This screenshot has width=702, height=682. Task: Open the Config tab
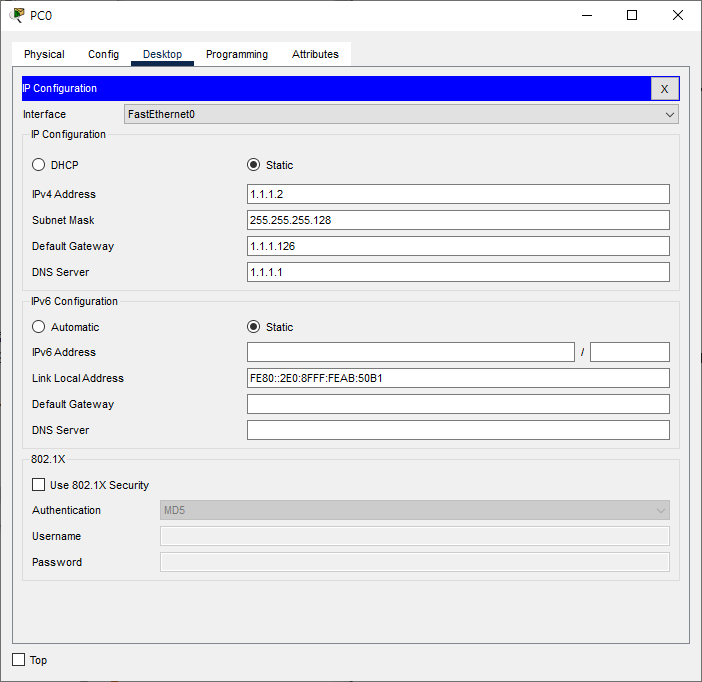click(103, 54)
